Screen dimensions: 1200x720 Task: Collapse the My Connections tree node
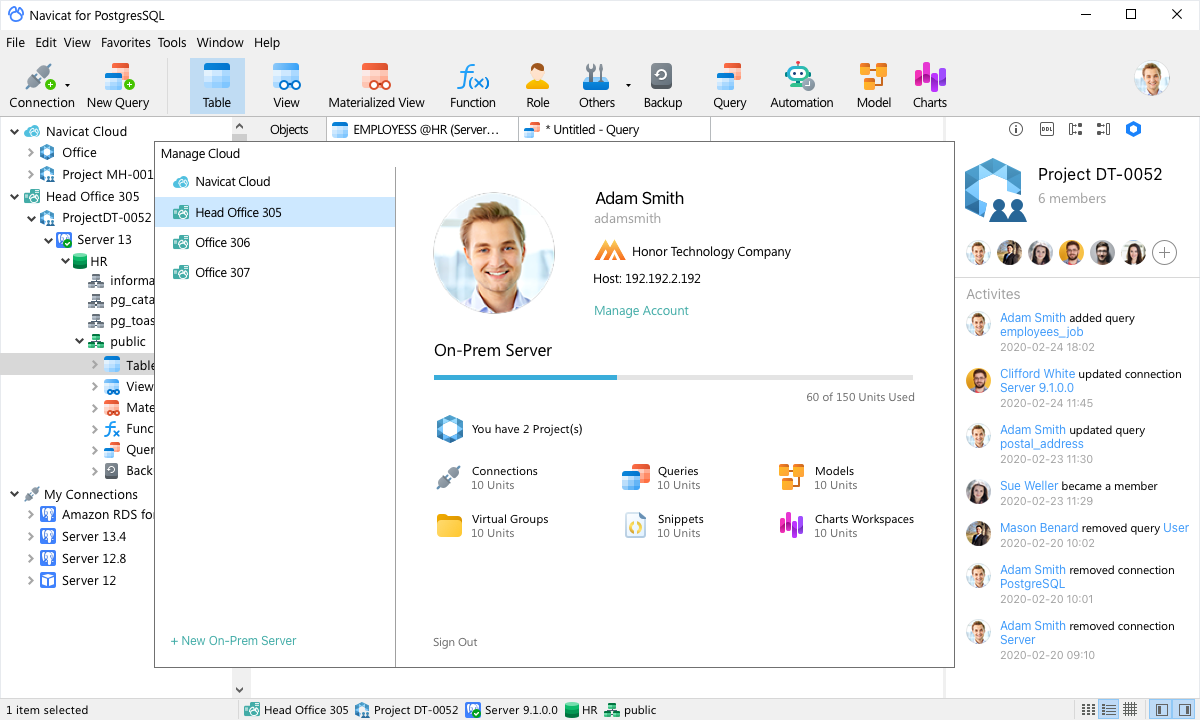[x=14, y=495]
